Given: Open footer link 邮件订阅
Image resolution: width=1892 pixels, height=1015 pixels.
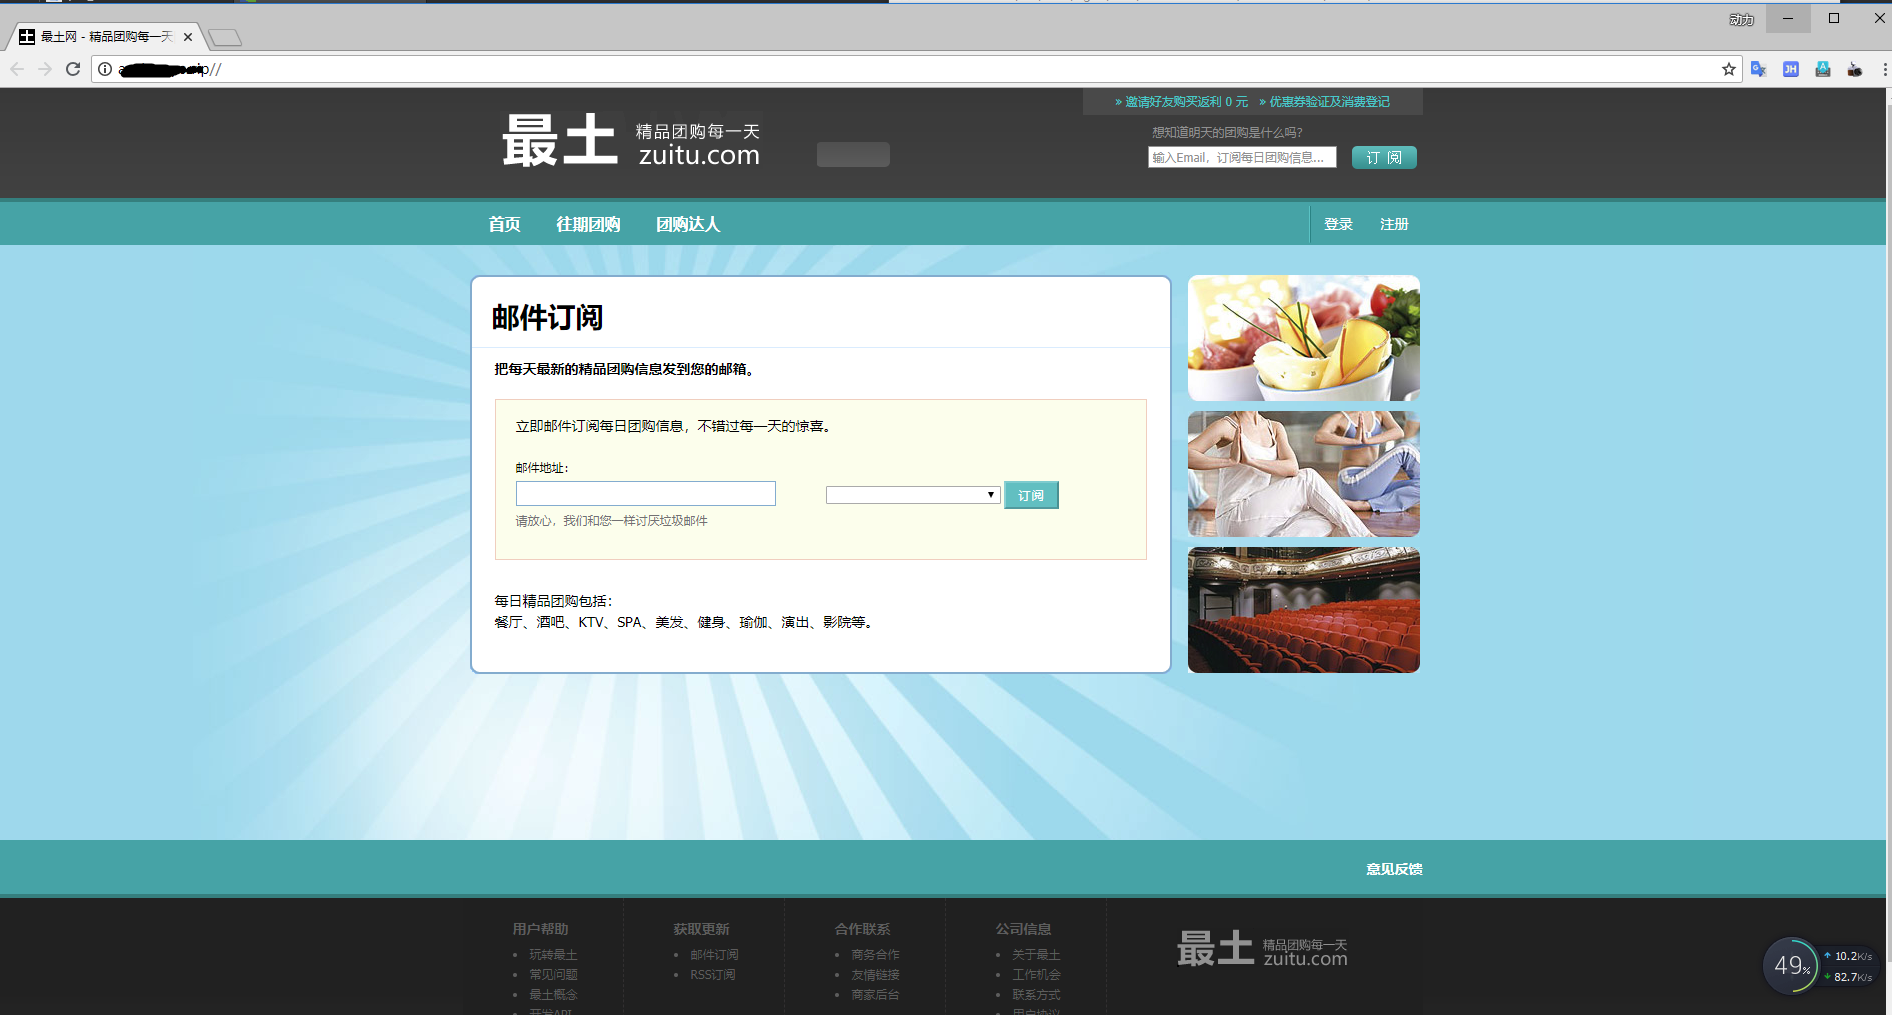Looking at the screenshot, I should (714, 955).
